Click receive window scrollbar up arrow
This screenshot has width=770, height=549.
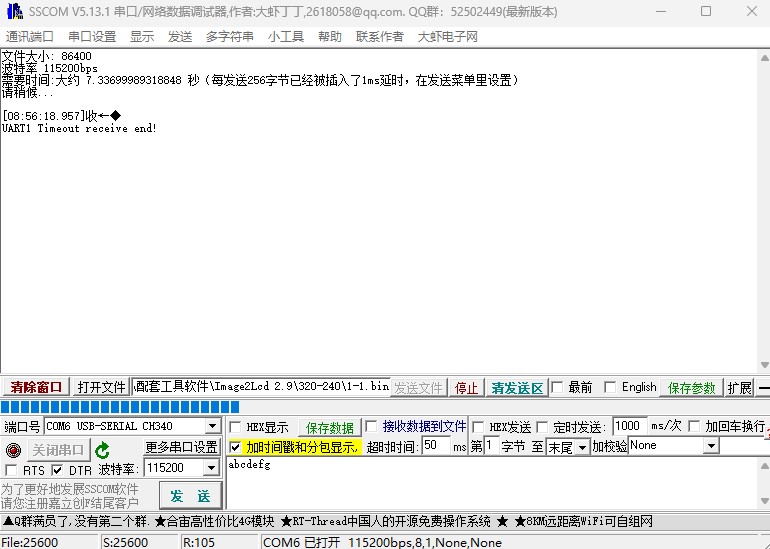[x=765, y=58]
